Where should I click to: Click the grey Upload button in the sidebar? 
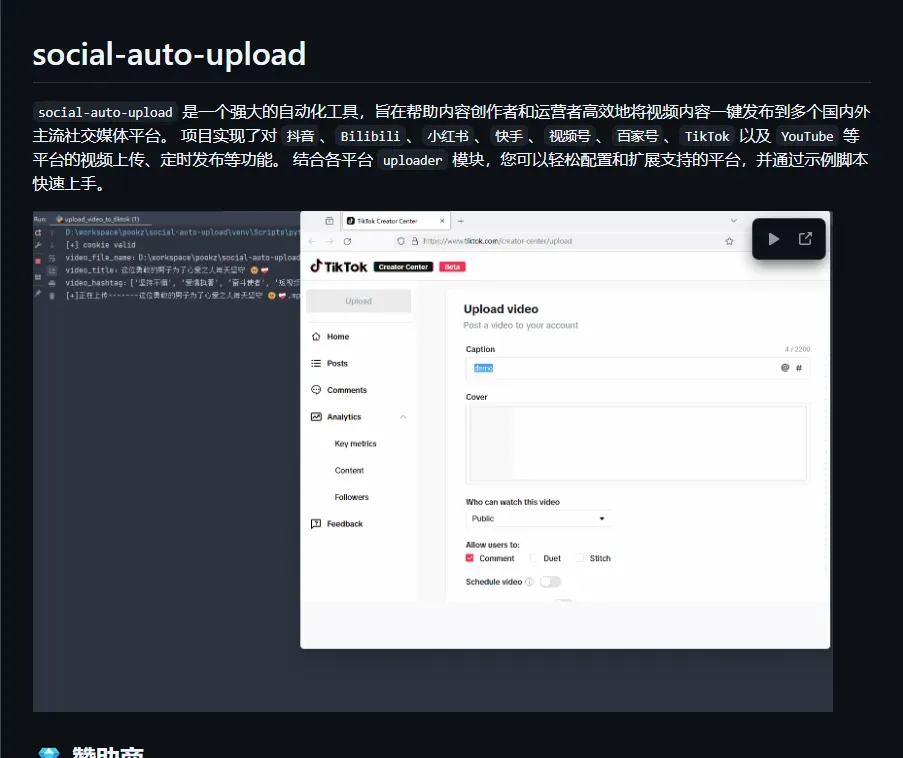(x=358, y=301)
